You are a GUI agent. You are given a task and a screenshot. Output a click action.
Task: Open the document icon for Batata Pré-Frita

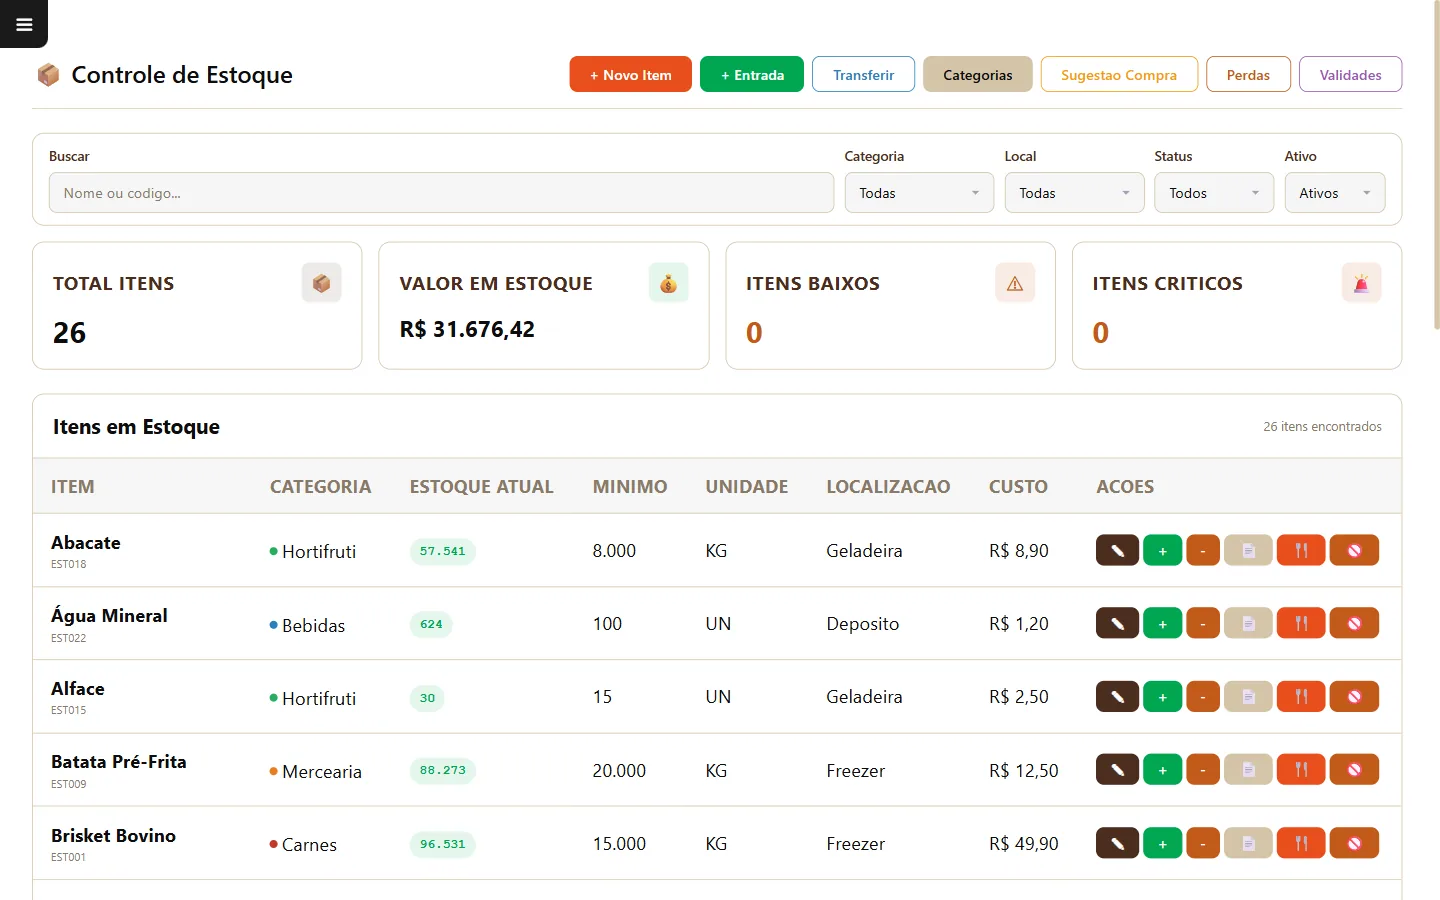[x=1248, y=769]
